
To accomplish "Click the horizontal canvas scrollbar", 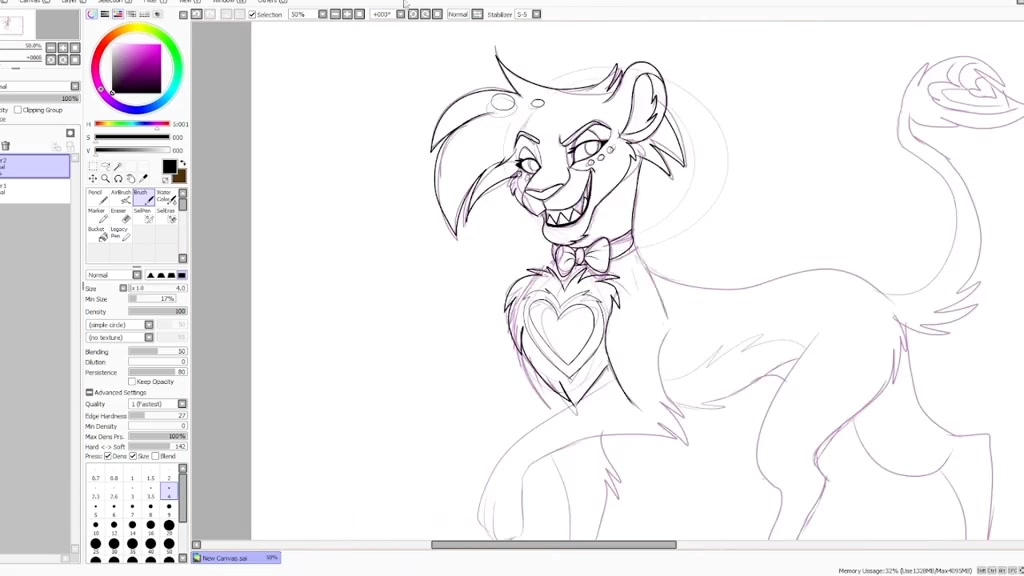I will pos(553,545).
